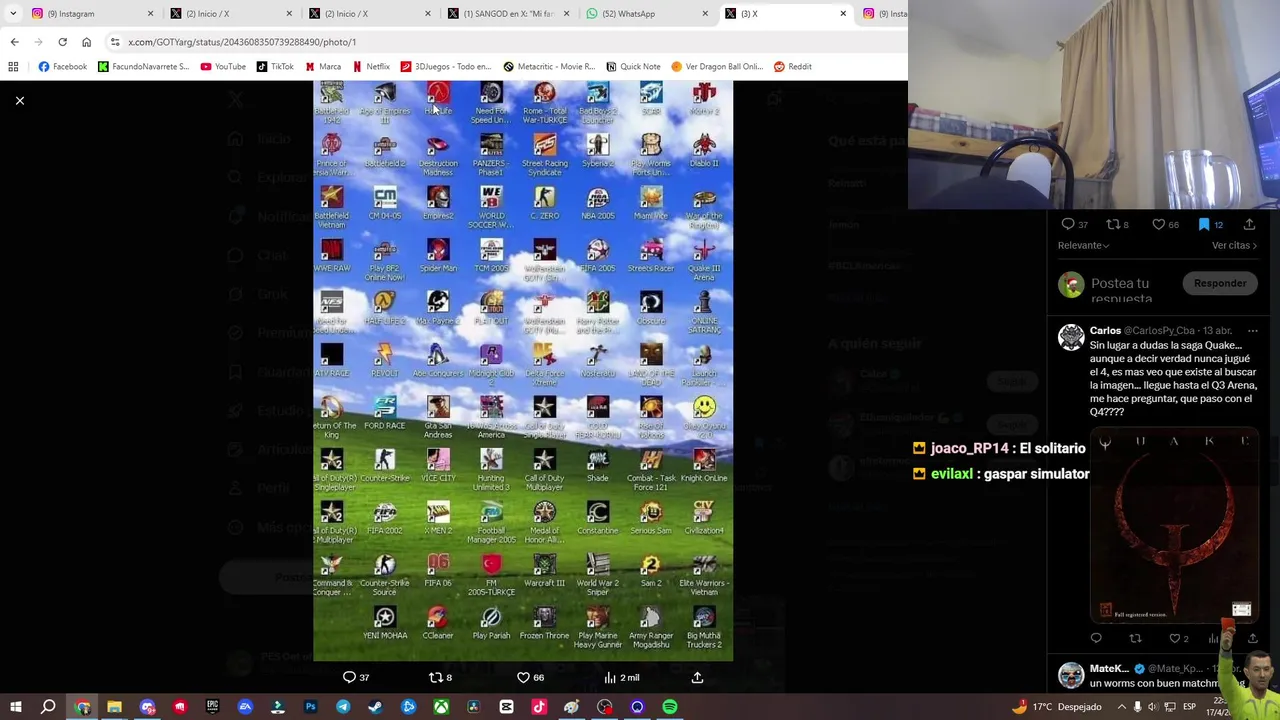Open Ver citas link
The width and height of the screenshot is (1280, 720).
(1234, 245)
